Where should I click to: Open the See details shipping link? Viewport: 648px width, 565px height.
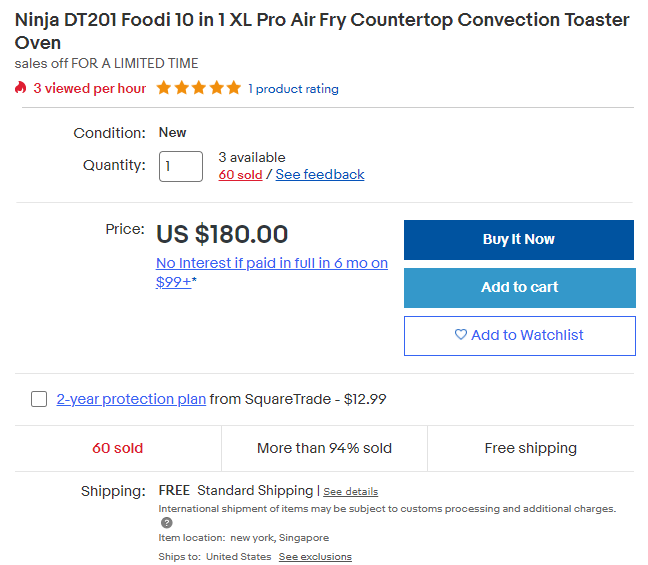pos(350,492)
